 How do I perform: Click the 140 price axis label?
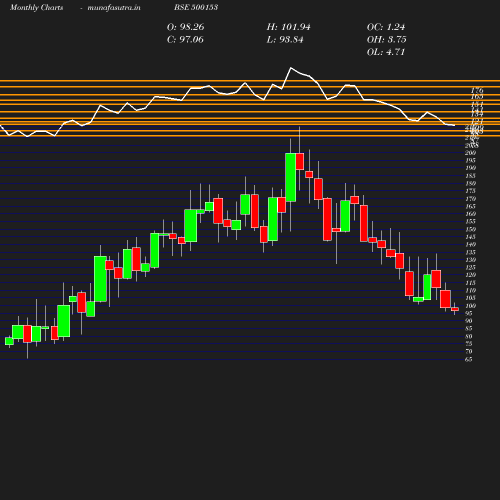coord(470,244)
